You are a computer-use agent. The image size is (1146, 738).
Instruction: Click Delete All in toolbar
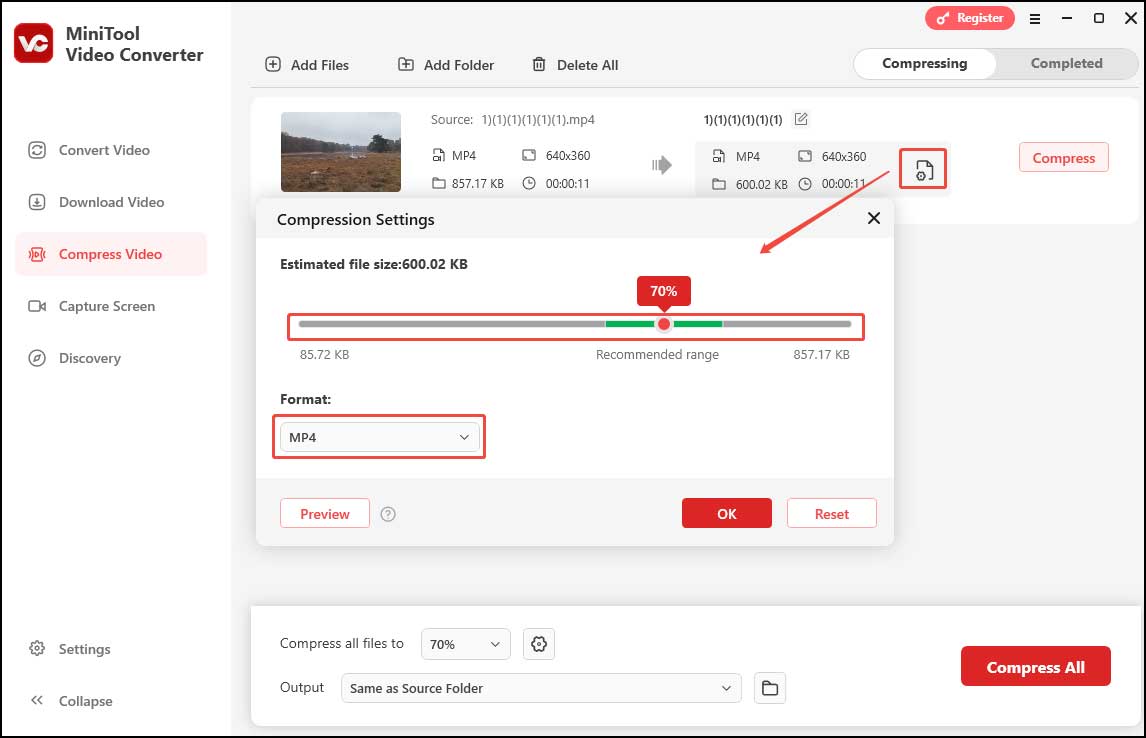[x=574, y=65]
